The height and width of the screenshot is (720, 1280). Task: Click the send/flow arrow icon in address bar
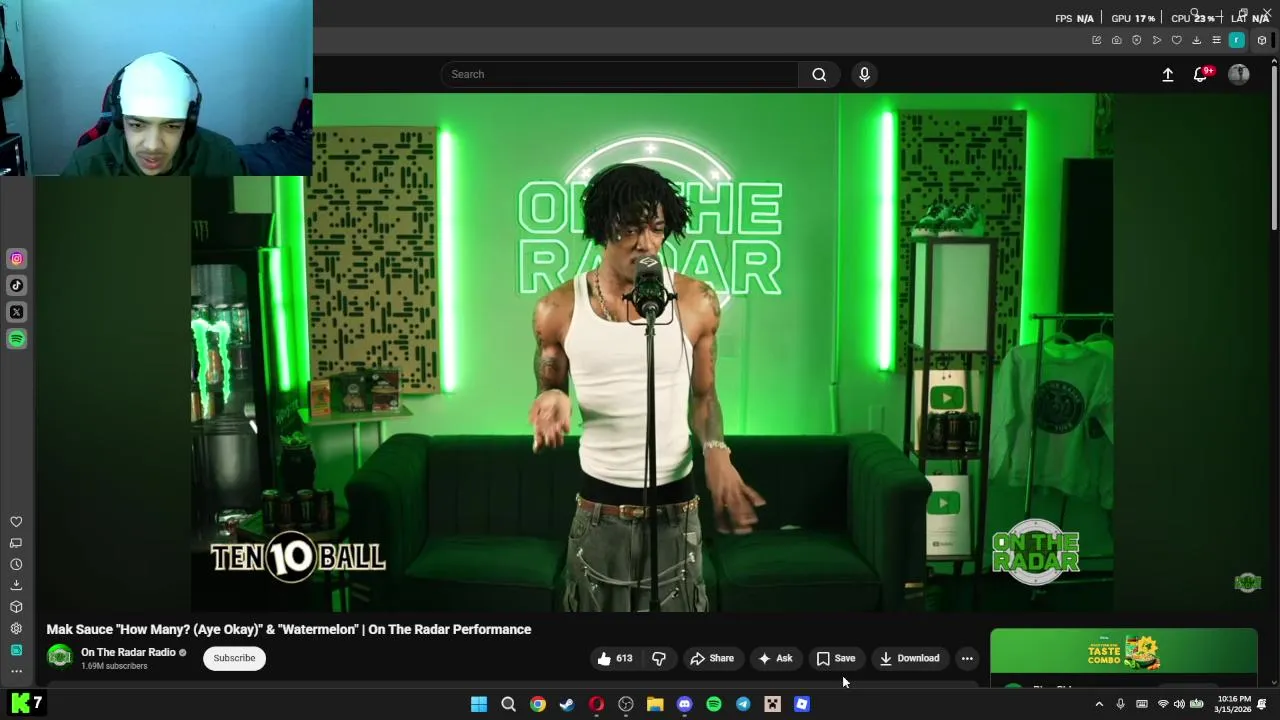[1156, 40]
